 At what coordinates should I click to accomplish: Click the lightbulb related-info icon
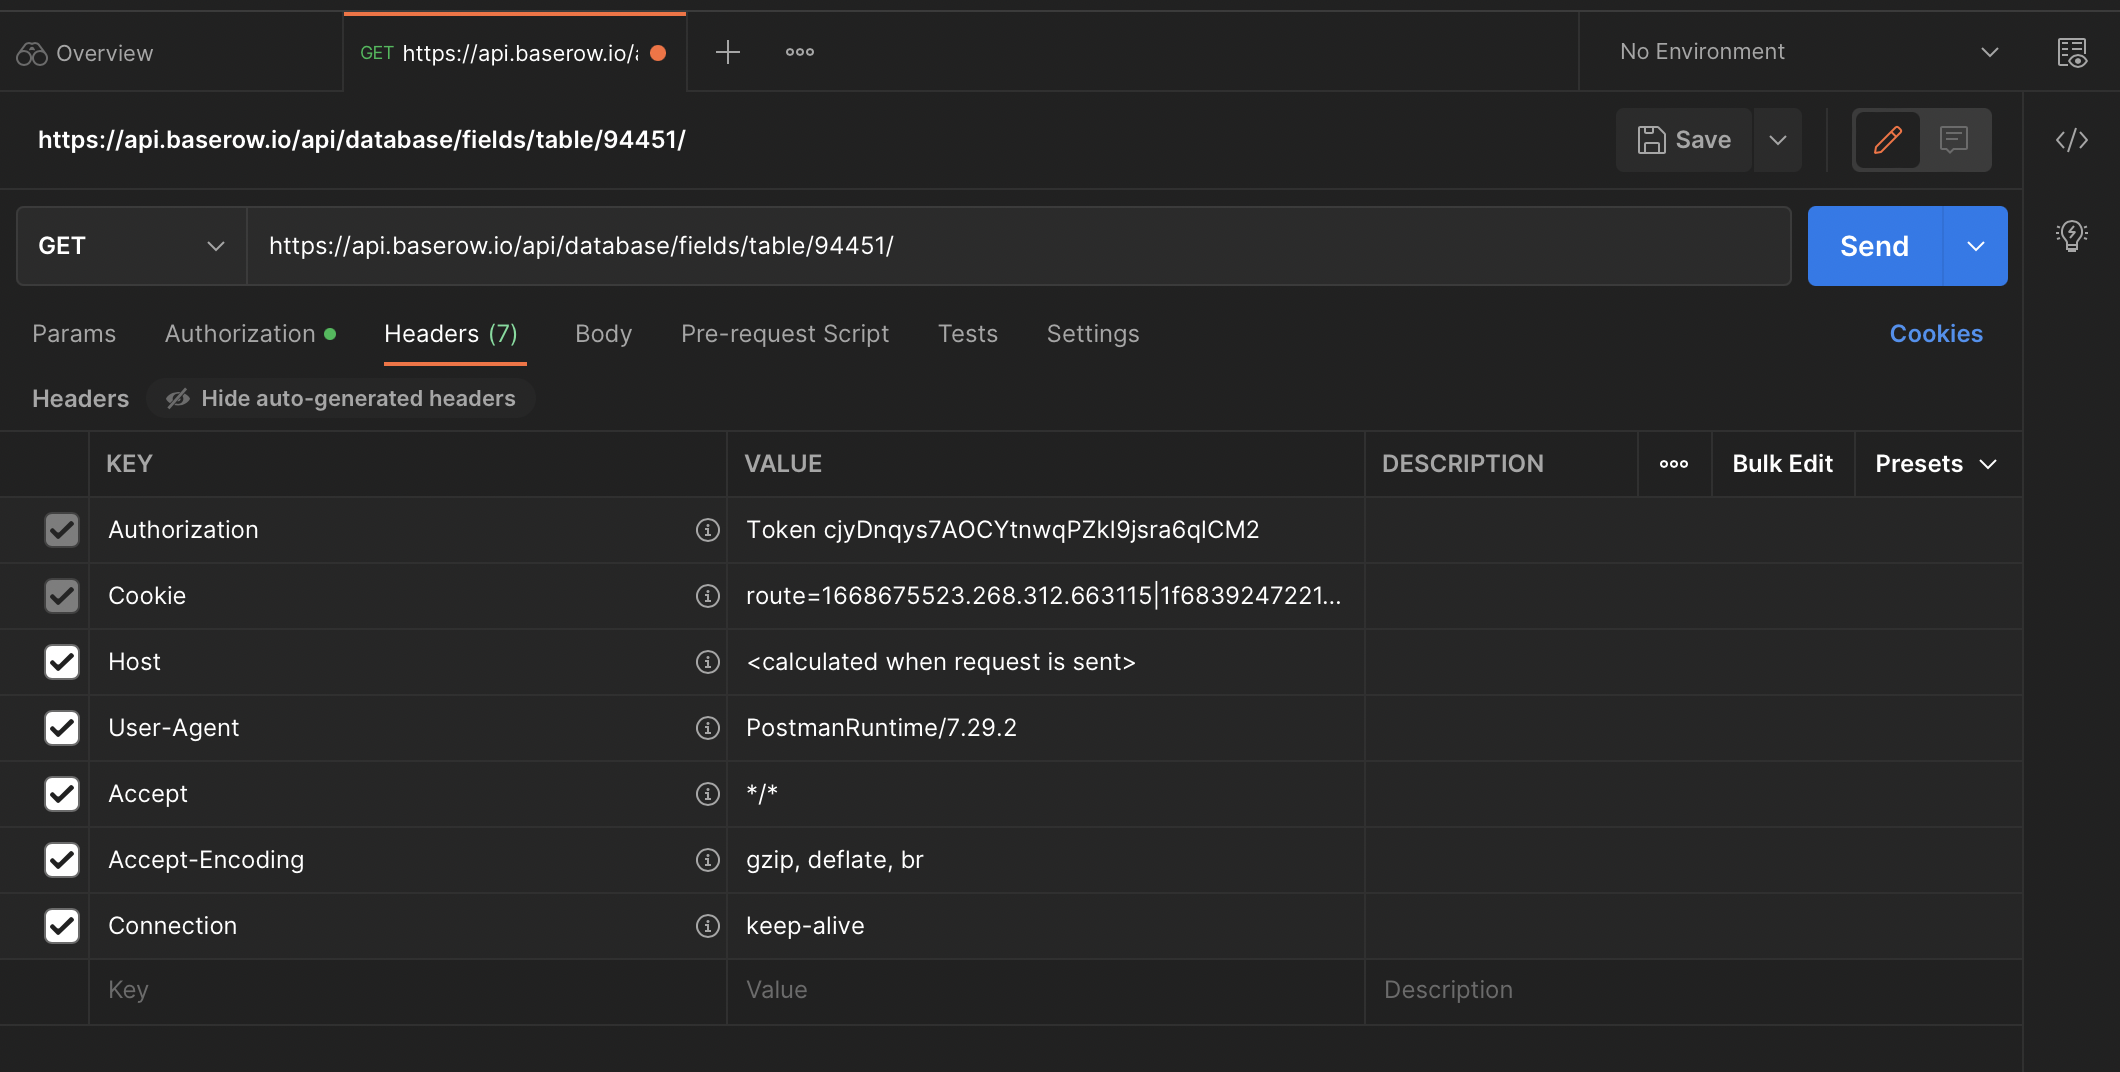click(x=2071, y=236)
